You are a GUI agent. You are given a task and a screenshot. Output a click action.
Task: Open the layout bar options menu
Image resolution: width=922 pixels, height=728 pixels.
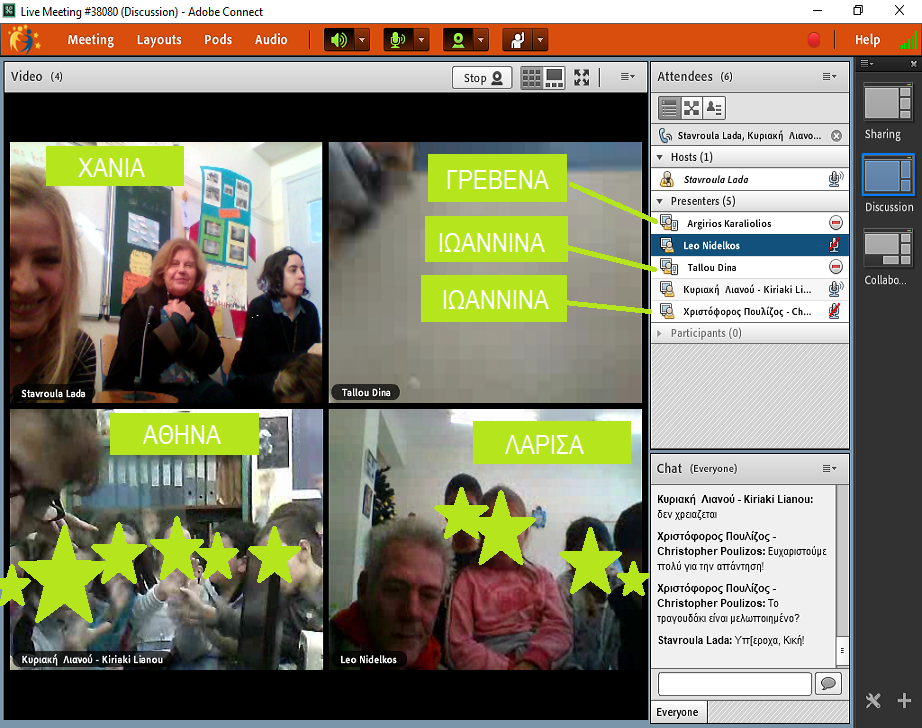(867, 64)
